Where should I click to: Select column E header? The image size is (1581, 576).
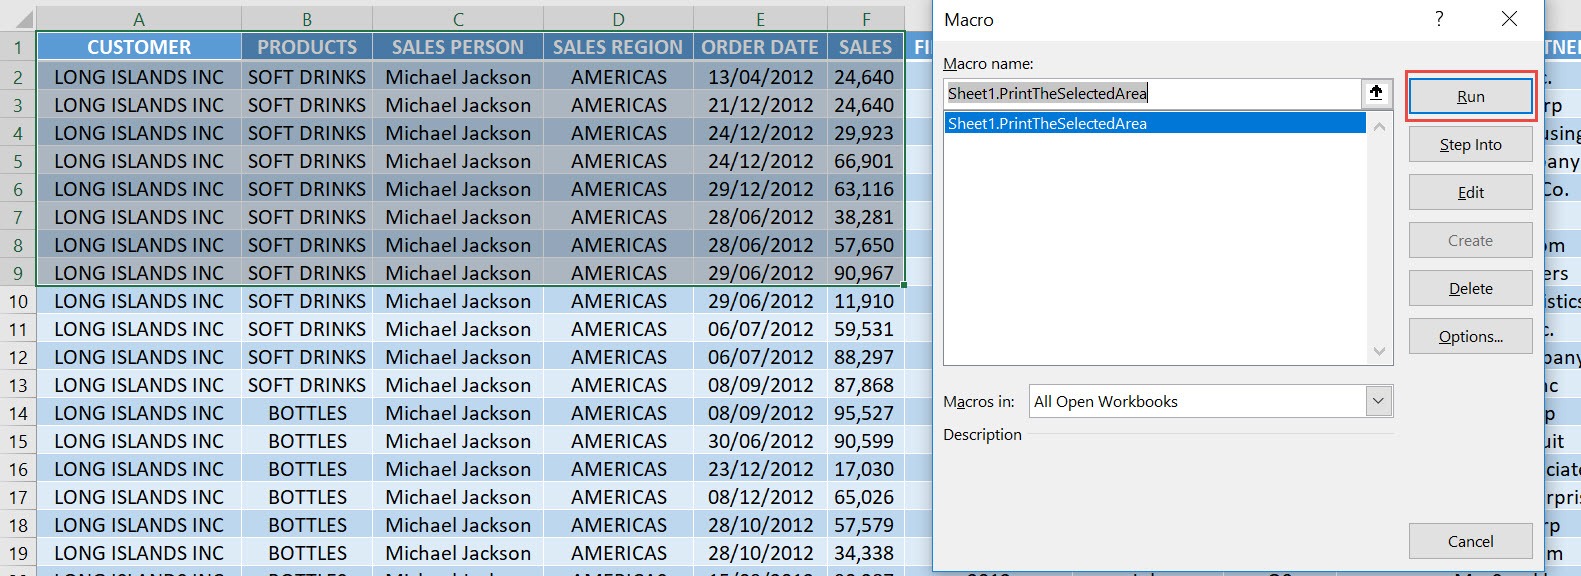tap(760, 19)
